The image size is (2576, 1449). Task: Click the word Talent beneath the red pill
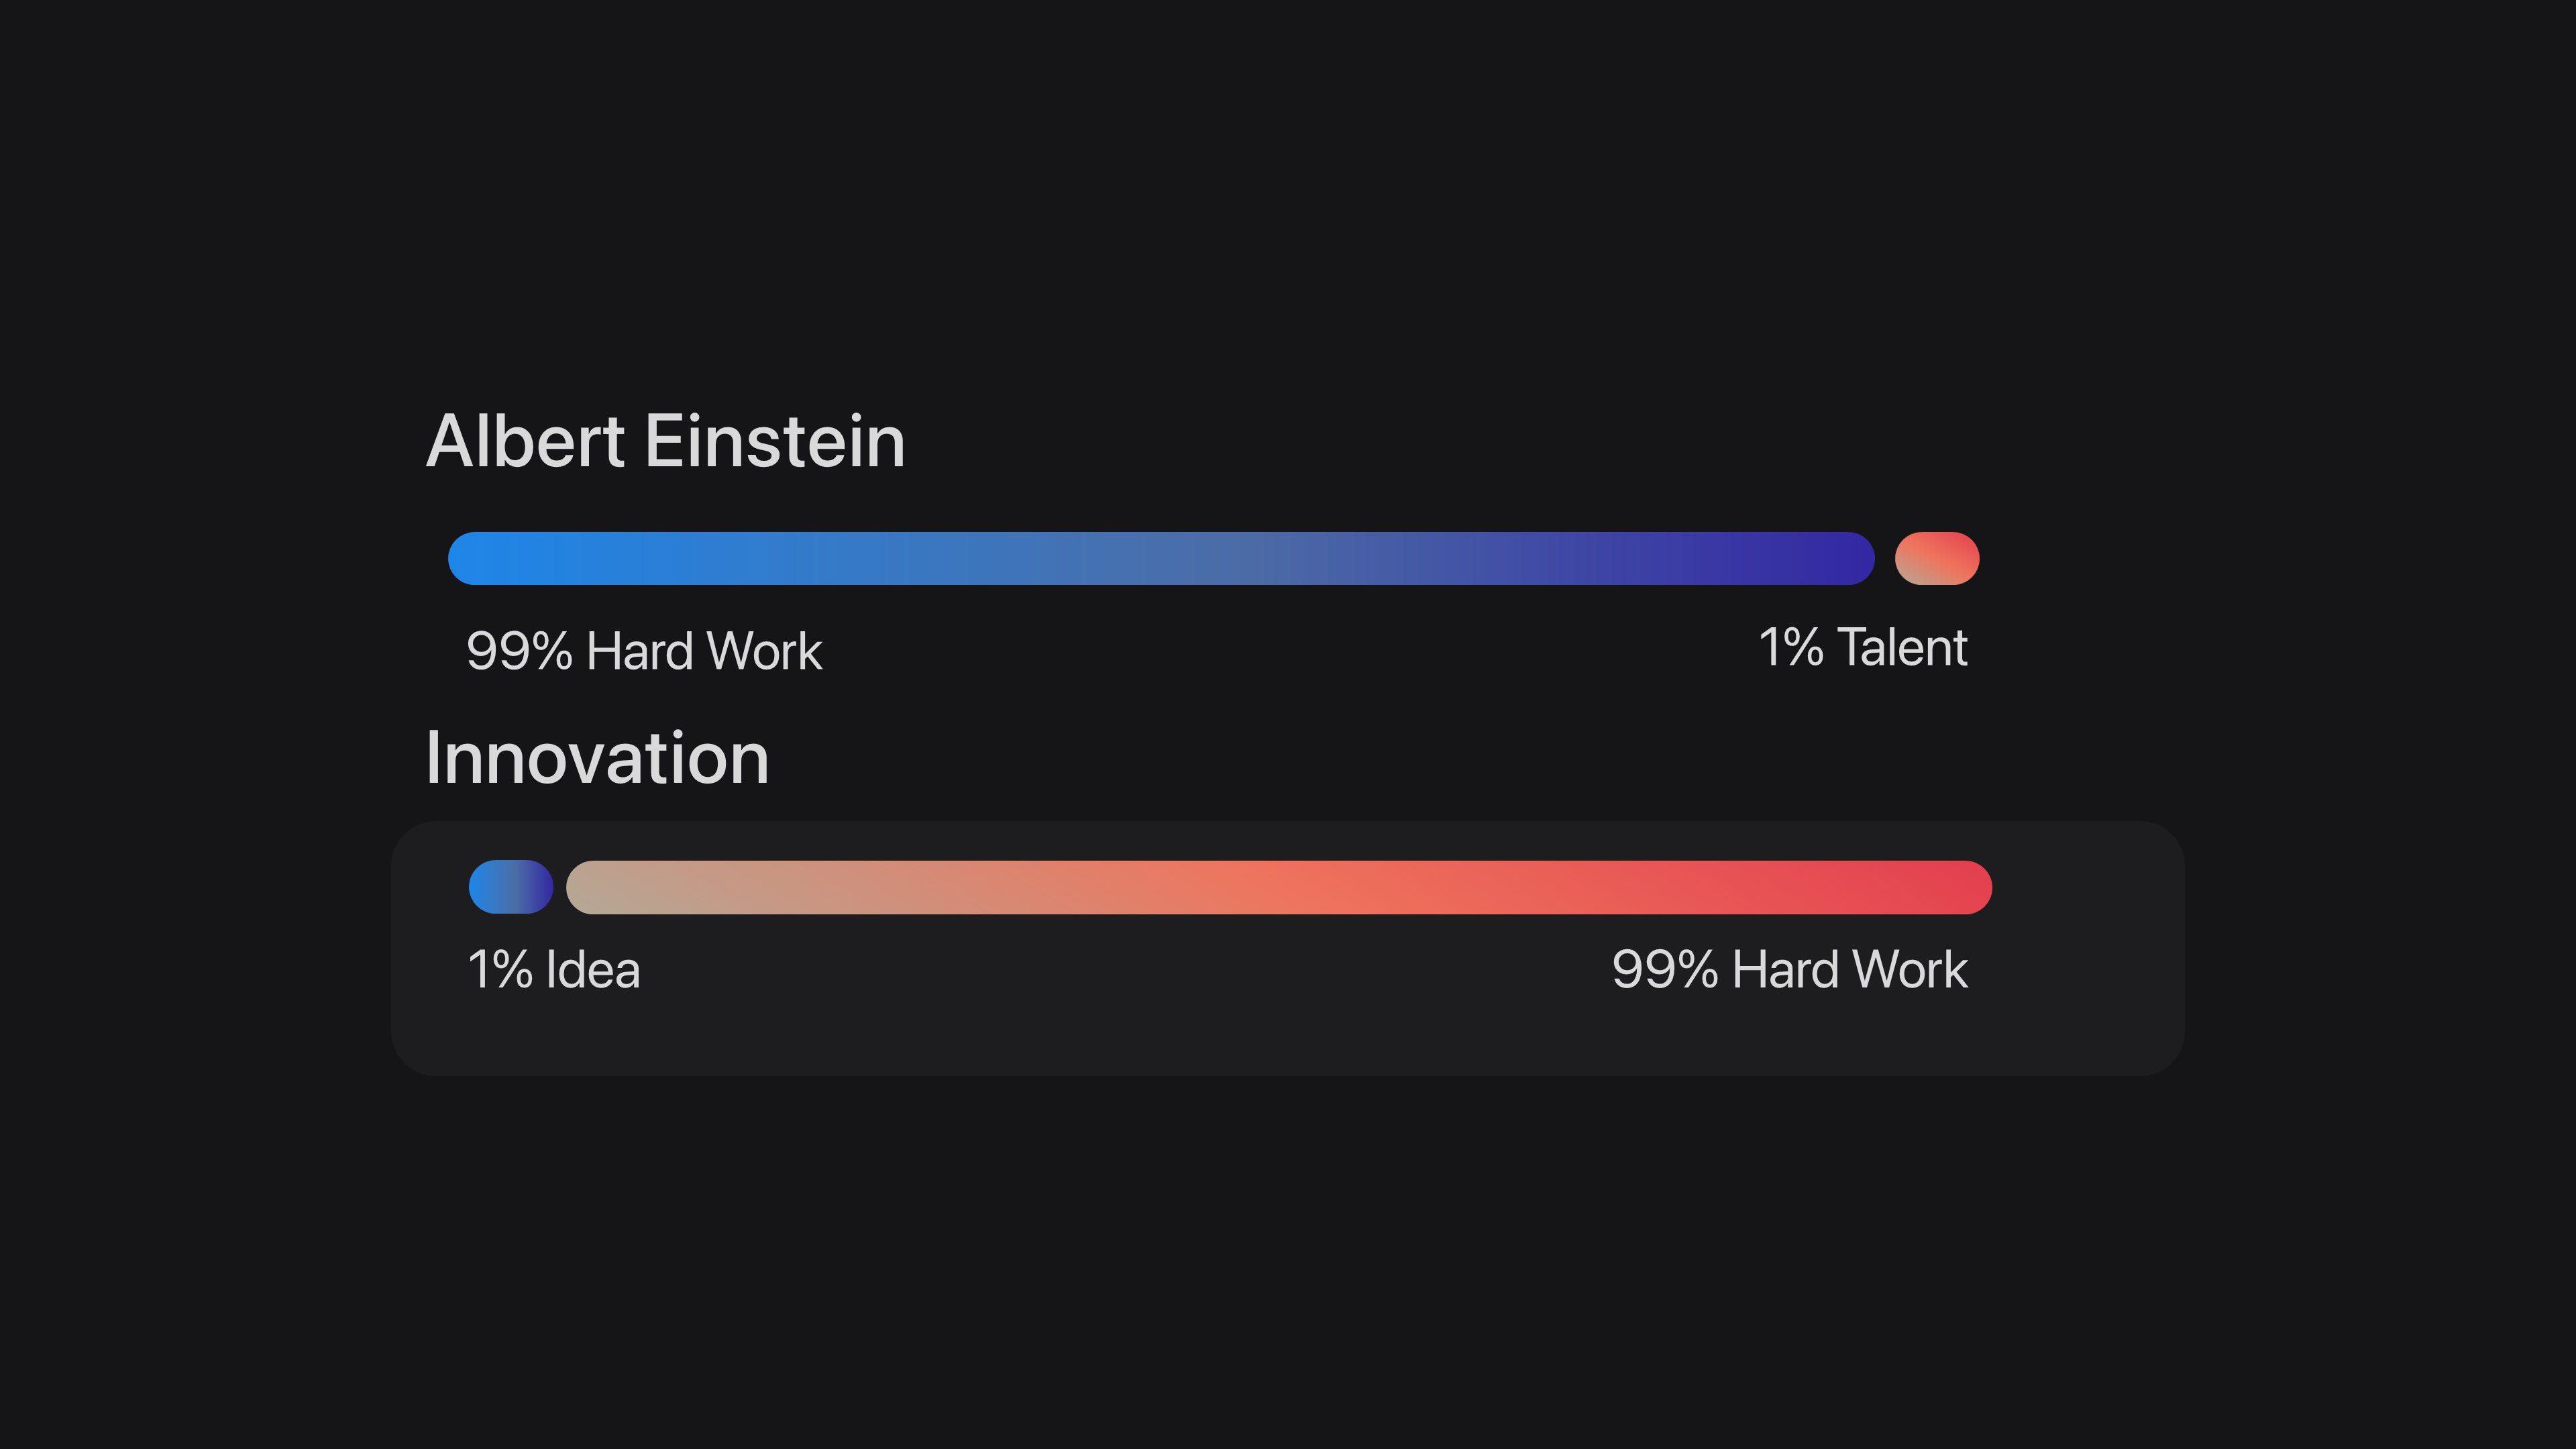pyautogui.click(x=1902, y=647)
